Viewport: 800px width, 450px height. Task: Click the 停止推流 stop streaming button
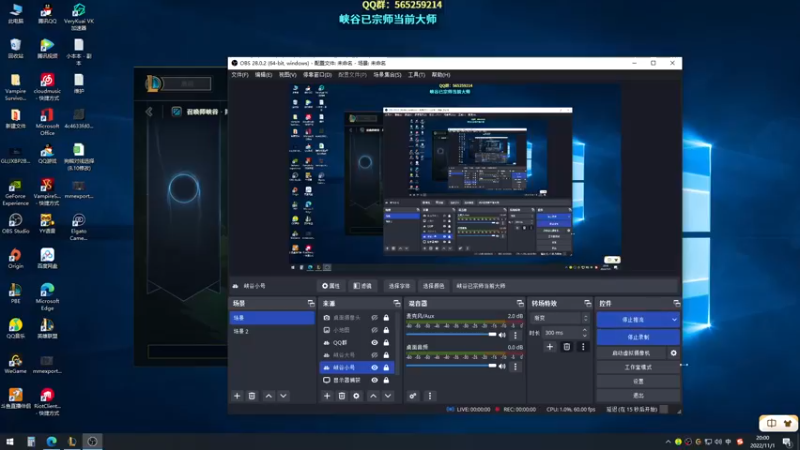click(633, 320)
